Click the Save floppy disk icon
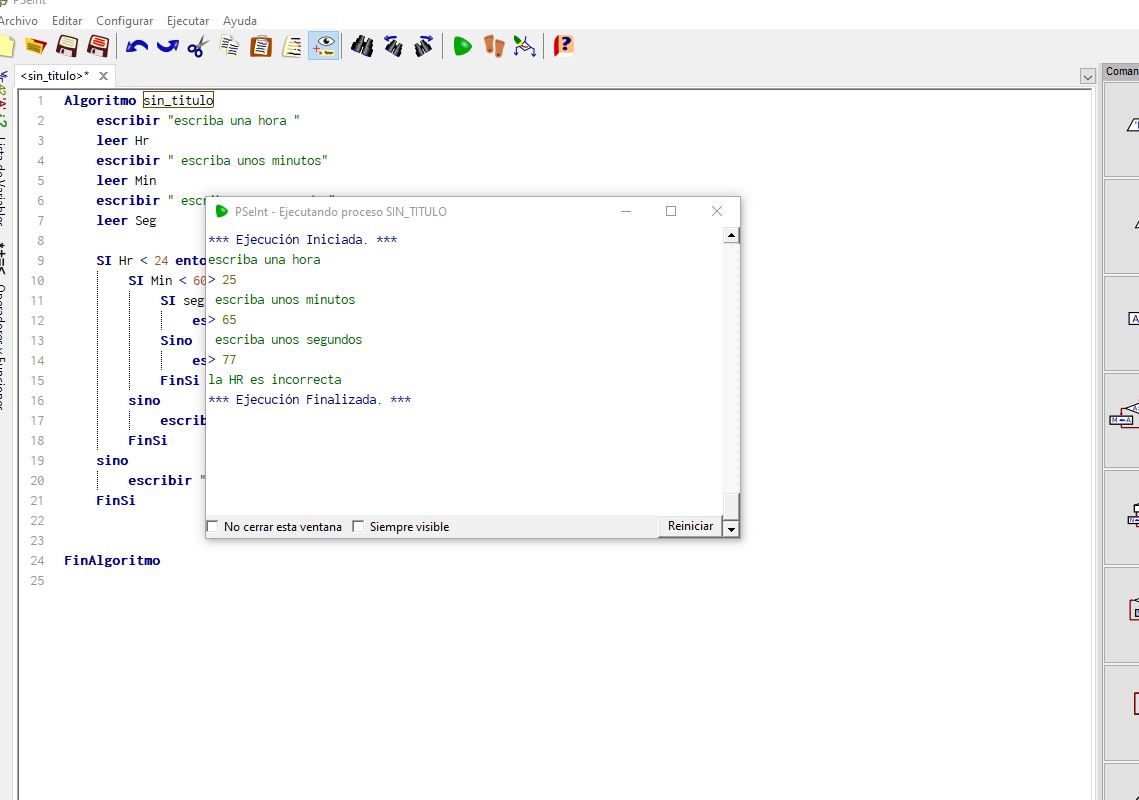Screen dimensions: 1139x800 pyautogui.click(x=67, y=46)
